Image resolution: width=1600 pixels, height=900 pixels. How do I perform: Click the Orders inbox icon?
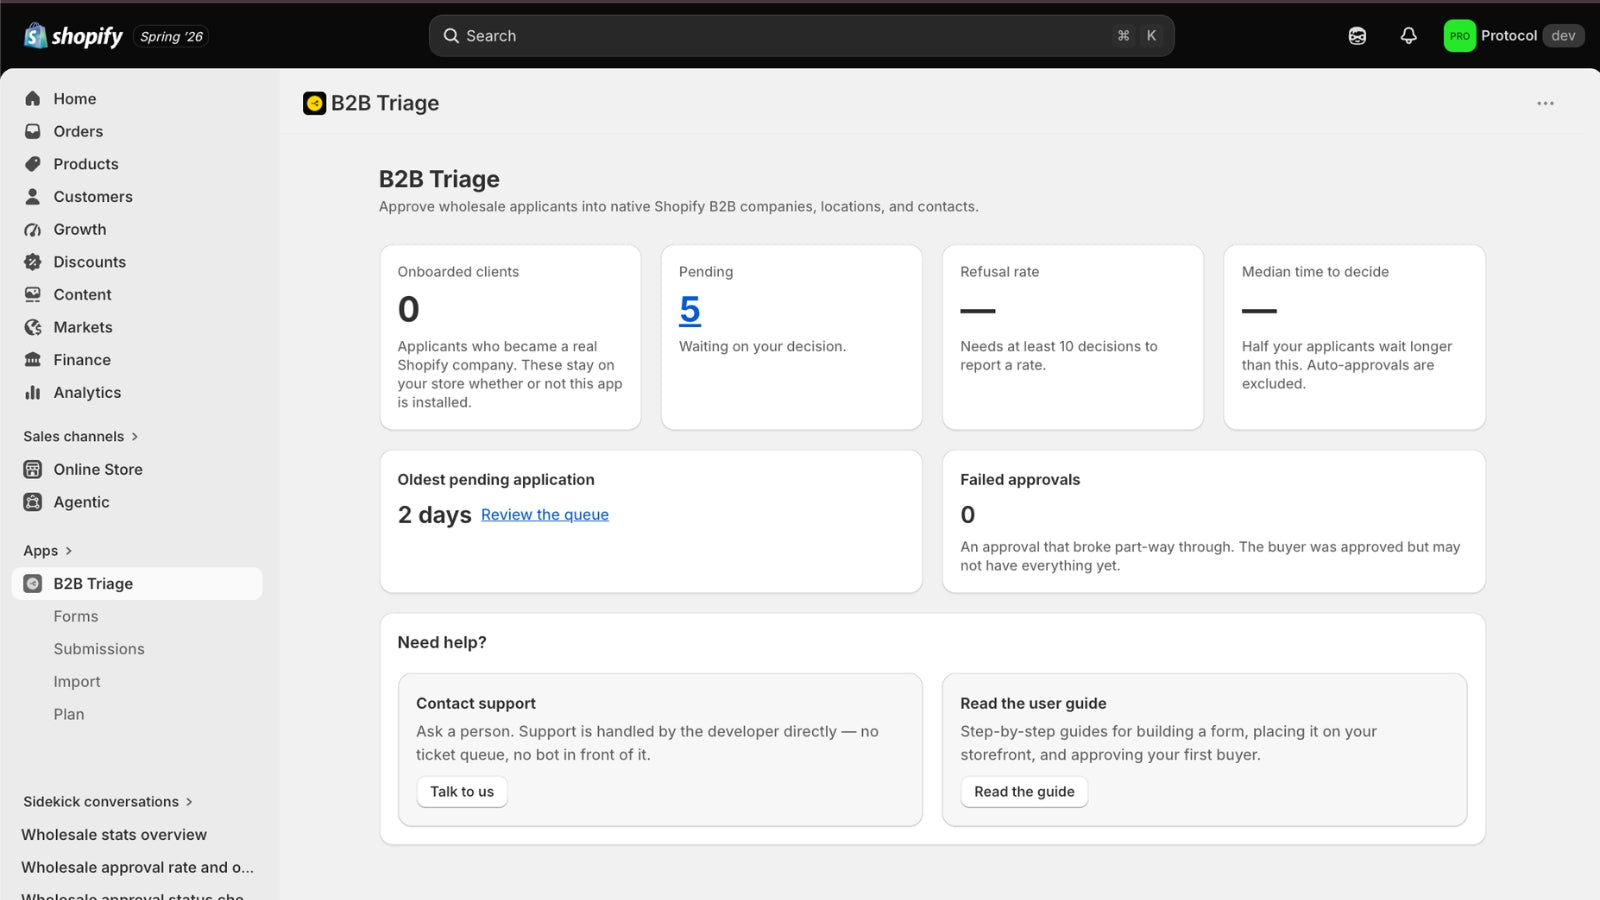click(33, 131)
